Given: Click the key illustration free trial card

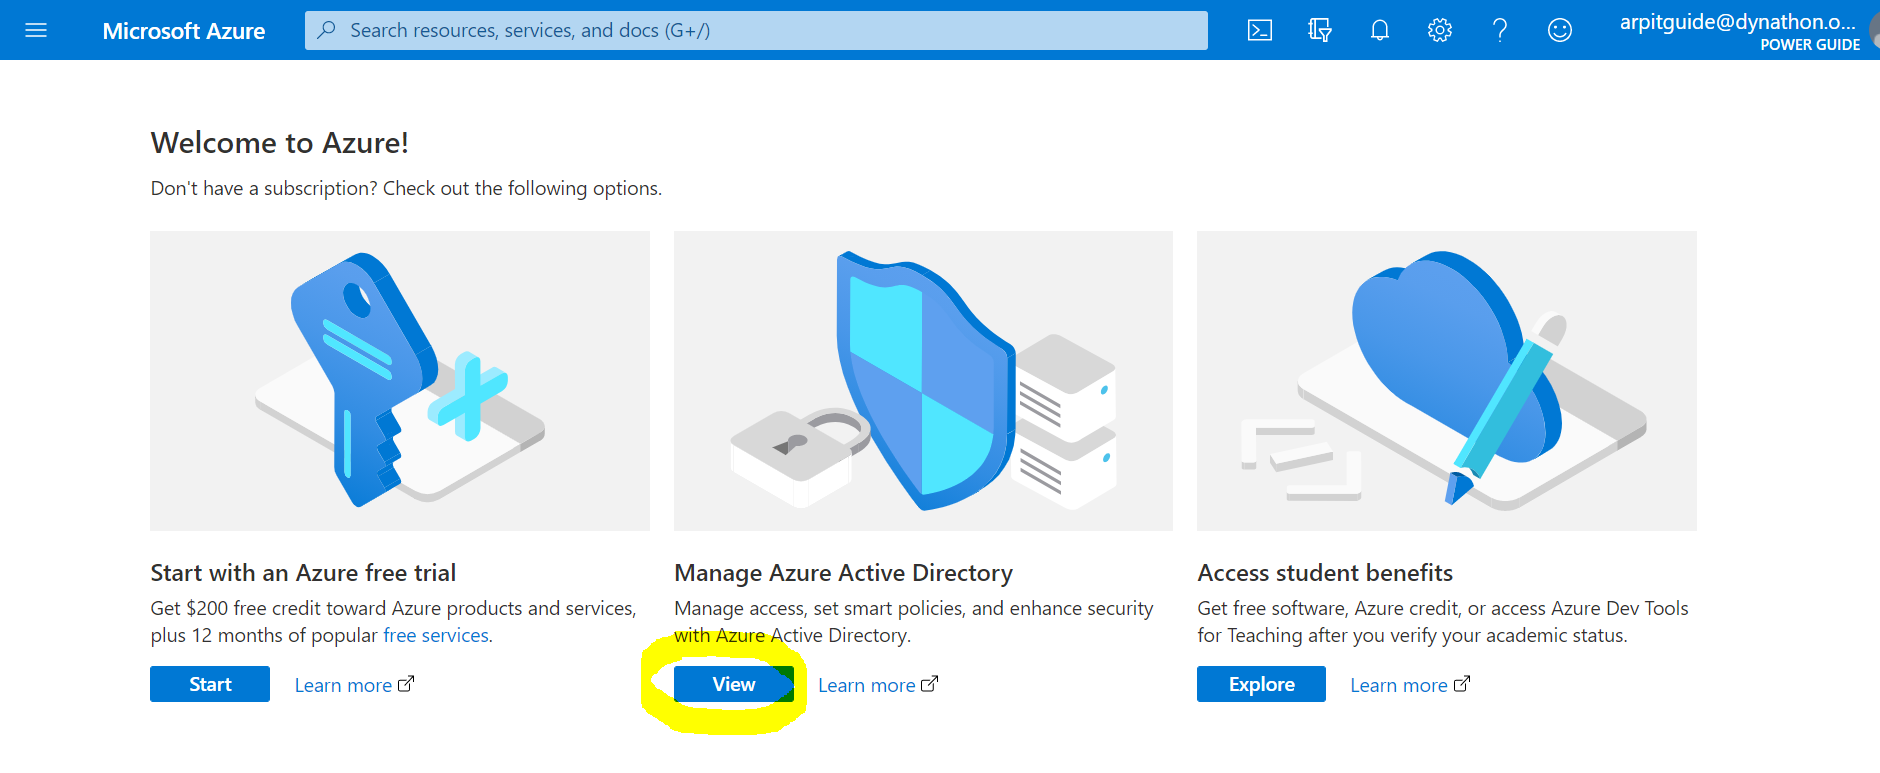Looking at the screenshot, I should click(400, 381).
